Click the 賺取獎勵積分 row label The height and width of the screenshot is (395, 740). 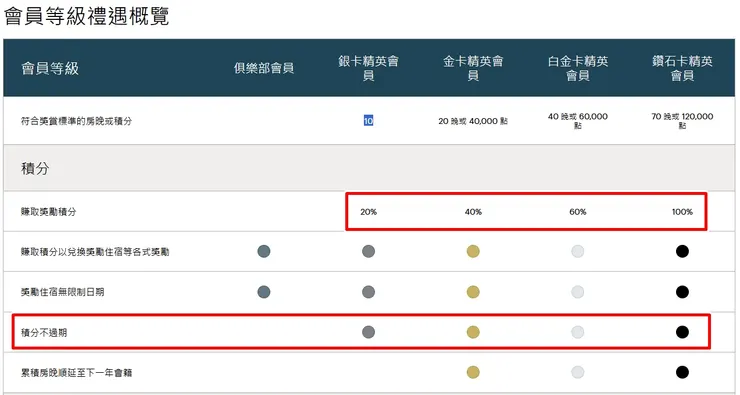[49, 211]
